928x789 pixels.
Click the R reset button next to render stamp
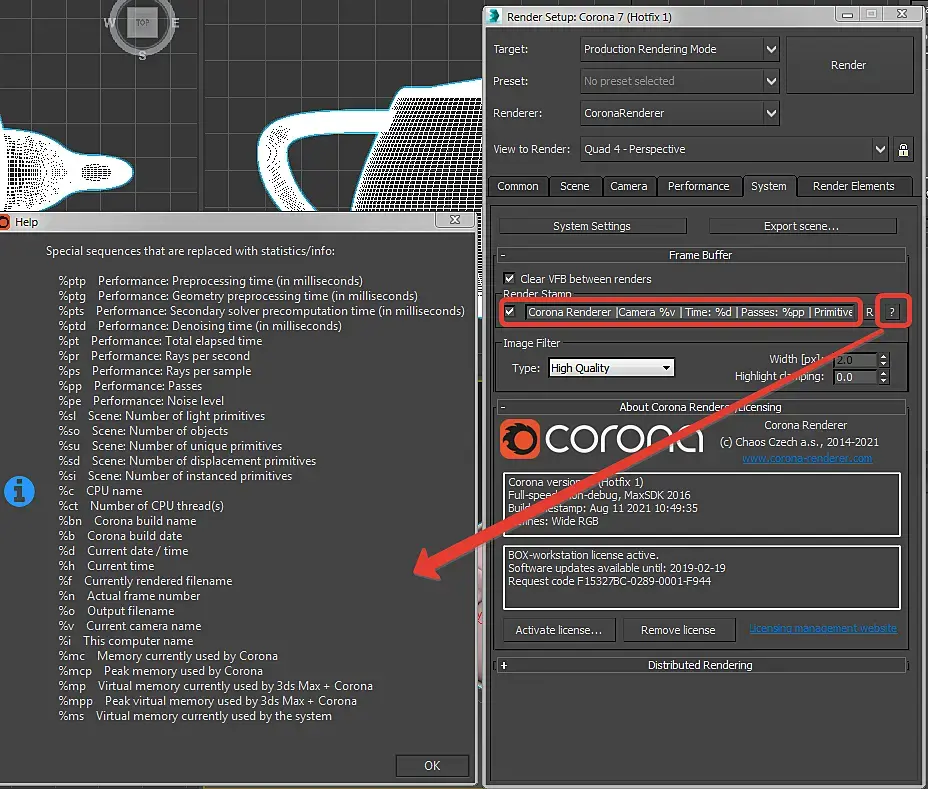(869, 312)
